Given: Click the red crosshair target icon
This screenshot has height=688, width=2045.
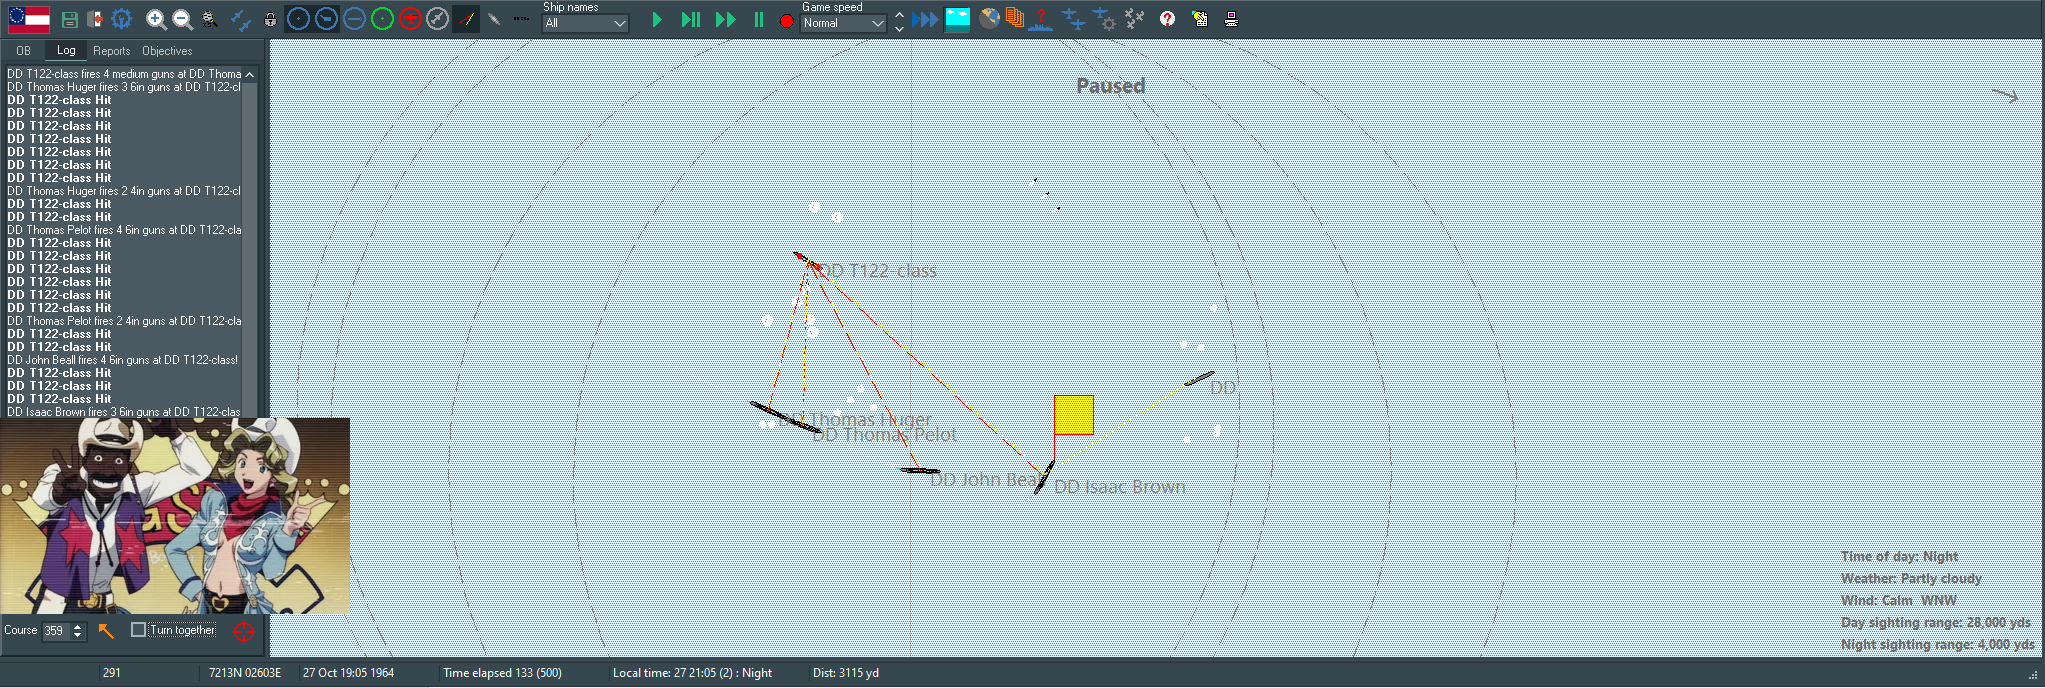Looking at the screenshot, I should 243,631.
